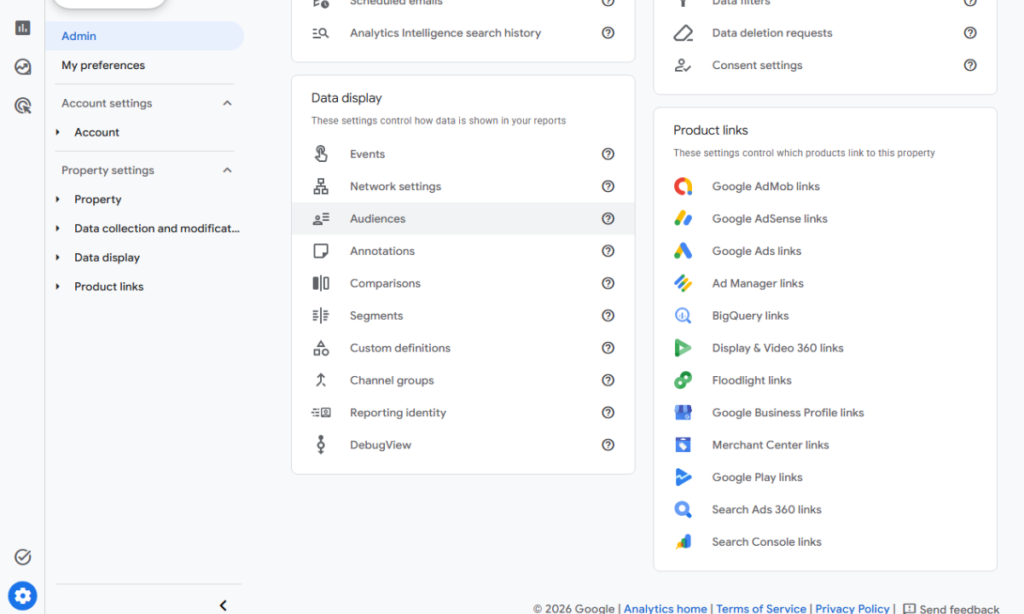Click the Network settings icon
Viewport: 1024px width, 614px height.
(321, 186)
